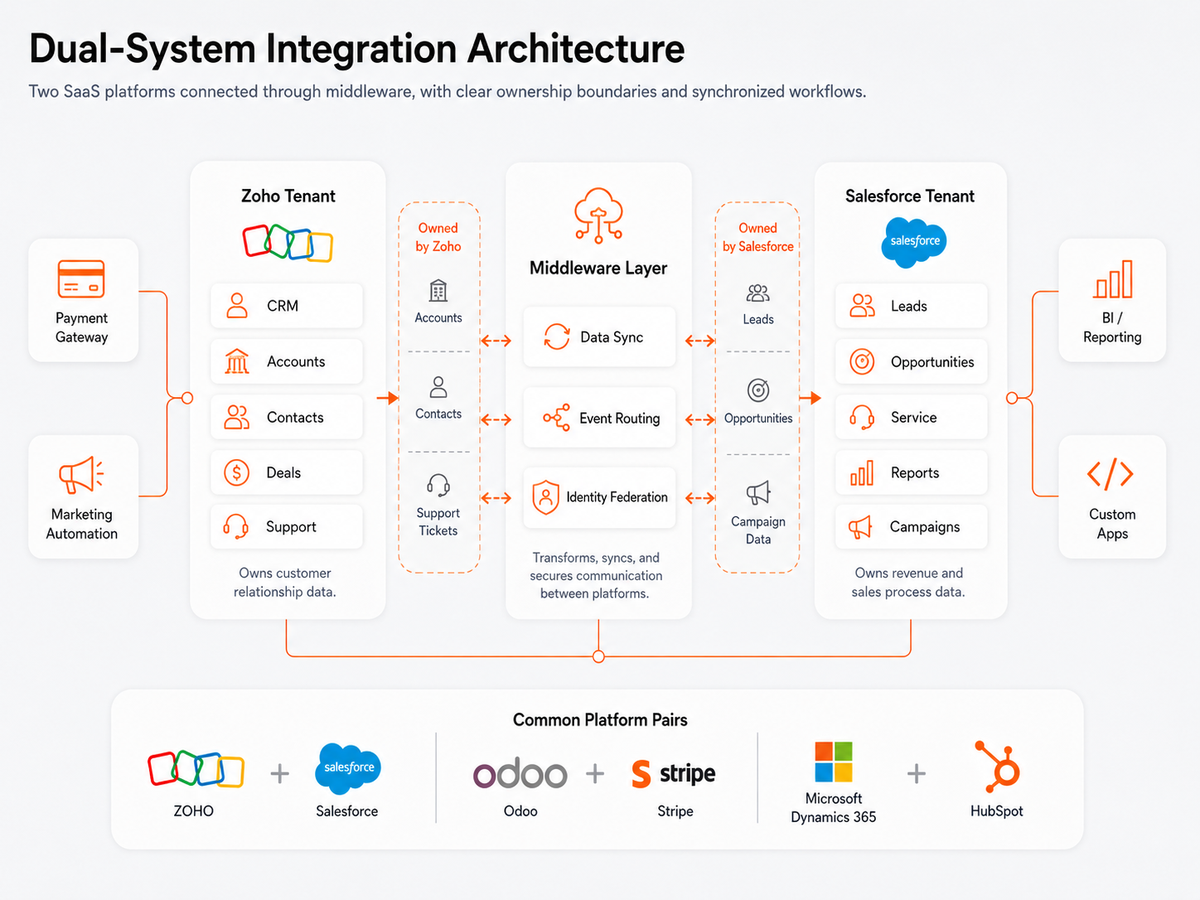
Task: Click the Event Routing share icon
Action: point(556,418)
